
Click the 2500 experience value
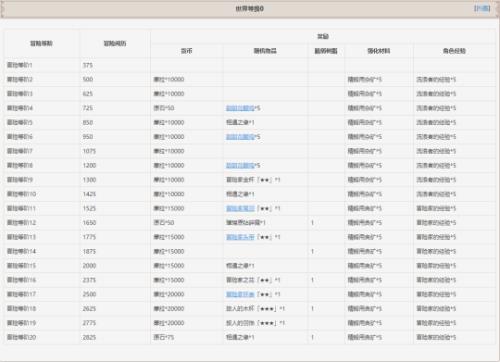[x=89, y=295]
